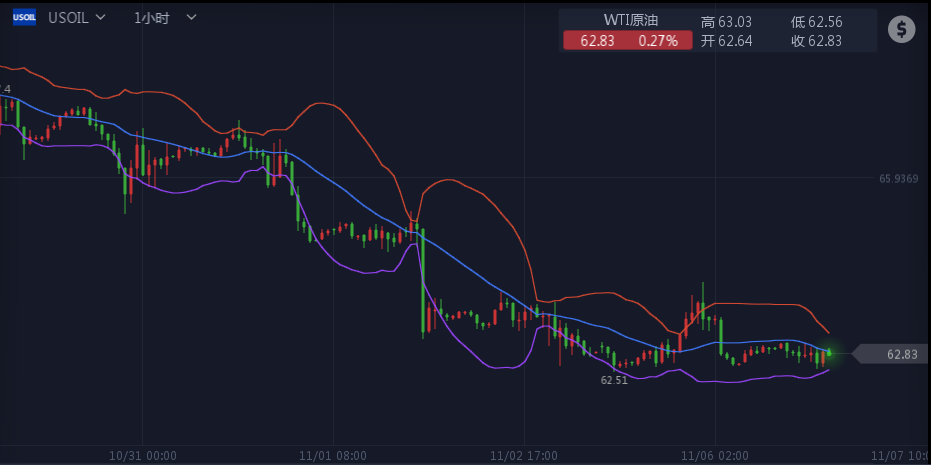
Task: Click the 11/06 02:00 time axis label
Action: tap(715, 455)
